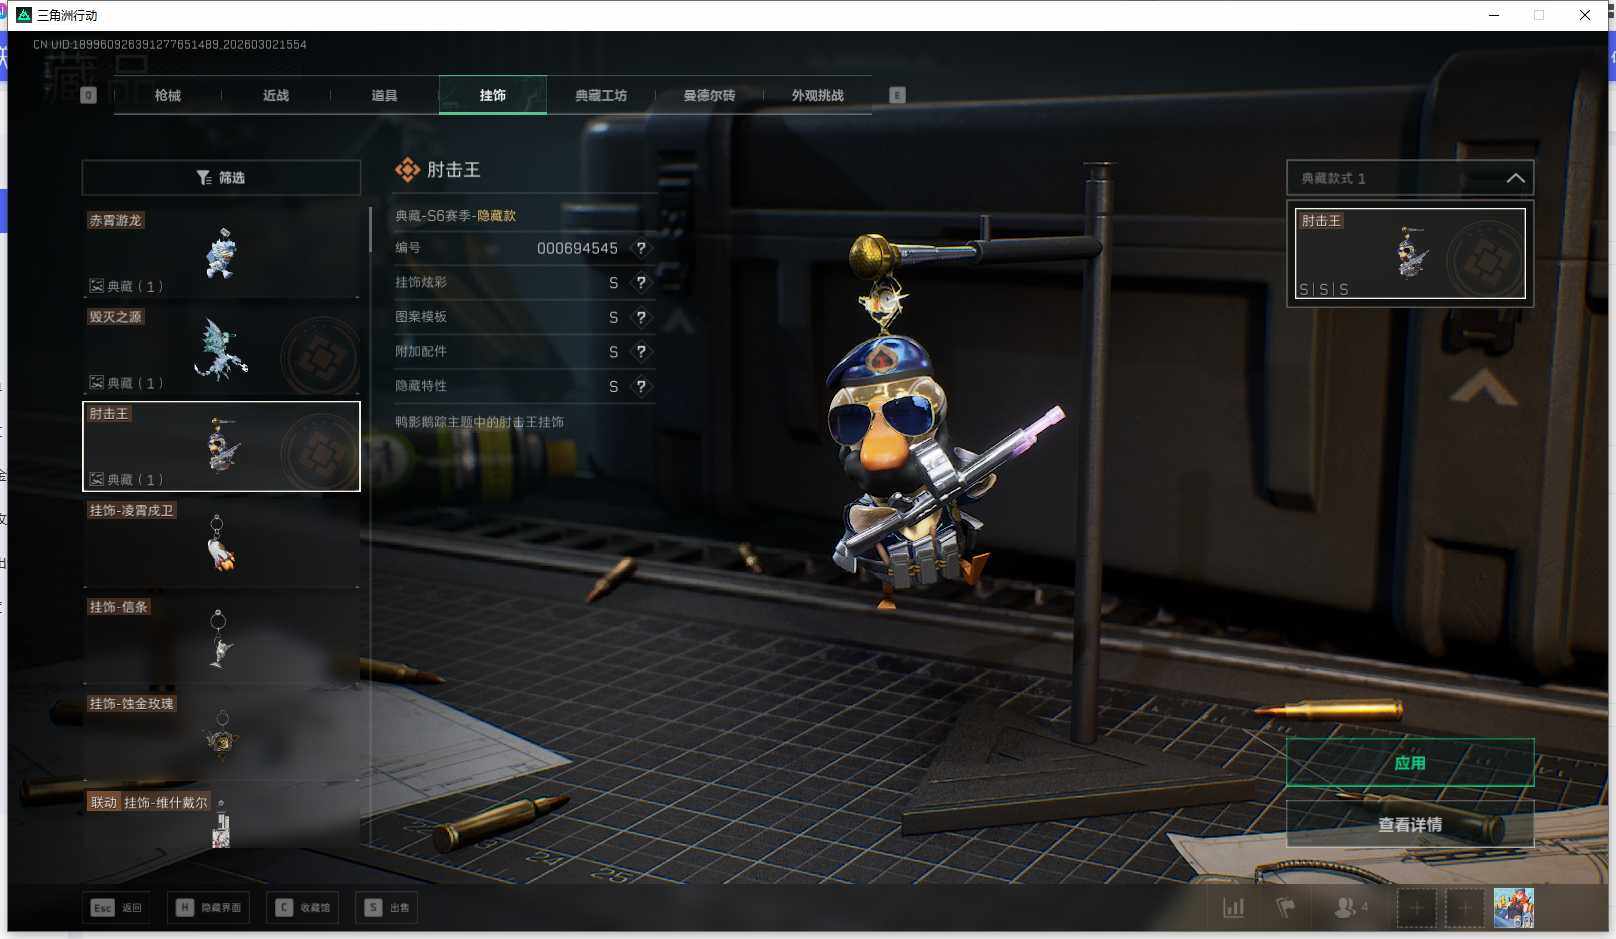Select the 挂饰 tab

[492, 96]
